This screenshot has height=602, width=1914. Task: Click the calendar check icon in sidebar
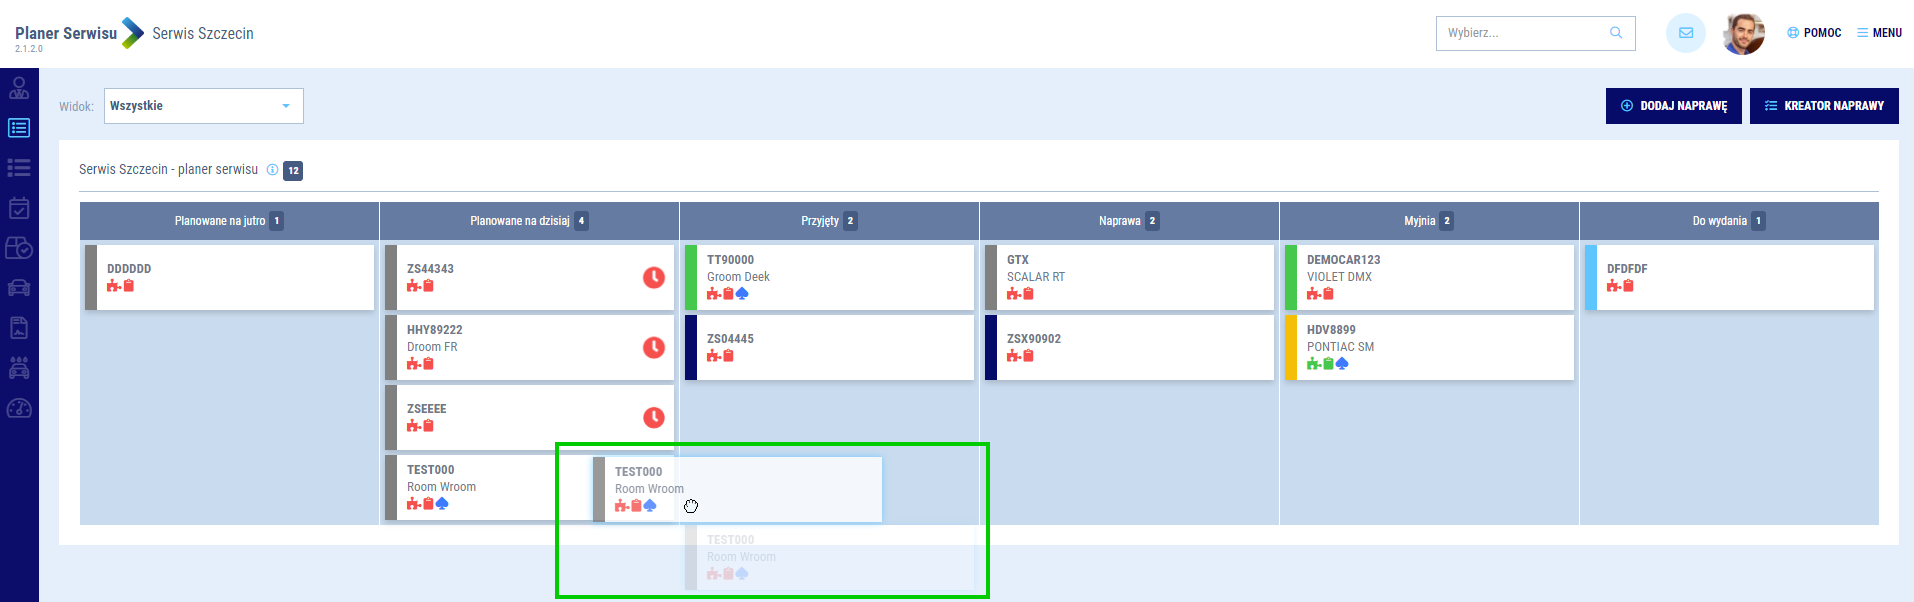19,208
